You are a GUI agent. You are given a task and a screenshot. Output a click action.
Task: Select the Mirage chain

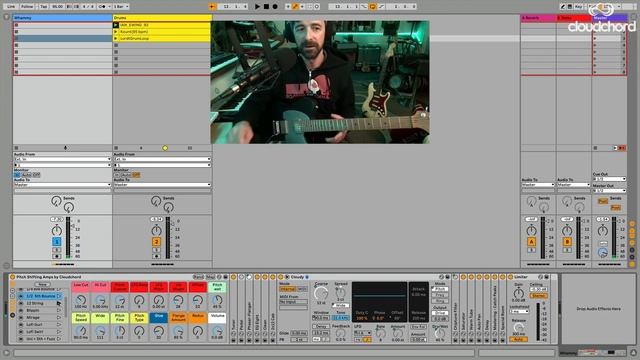[x=40, y=317]
